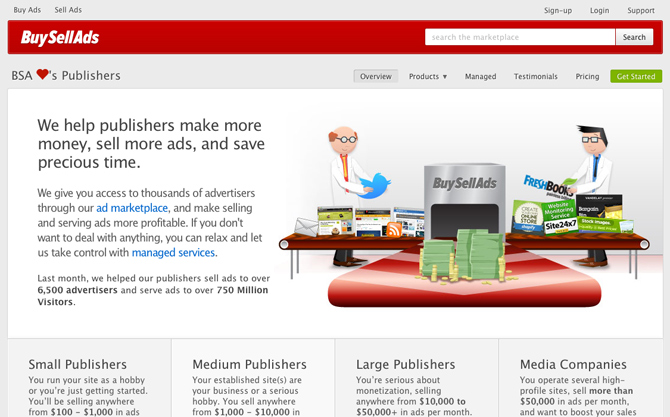Click the Small Publishers heading
Screen dimensions: 670x417
[78, 364]
